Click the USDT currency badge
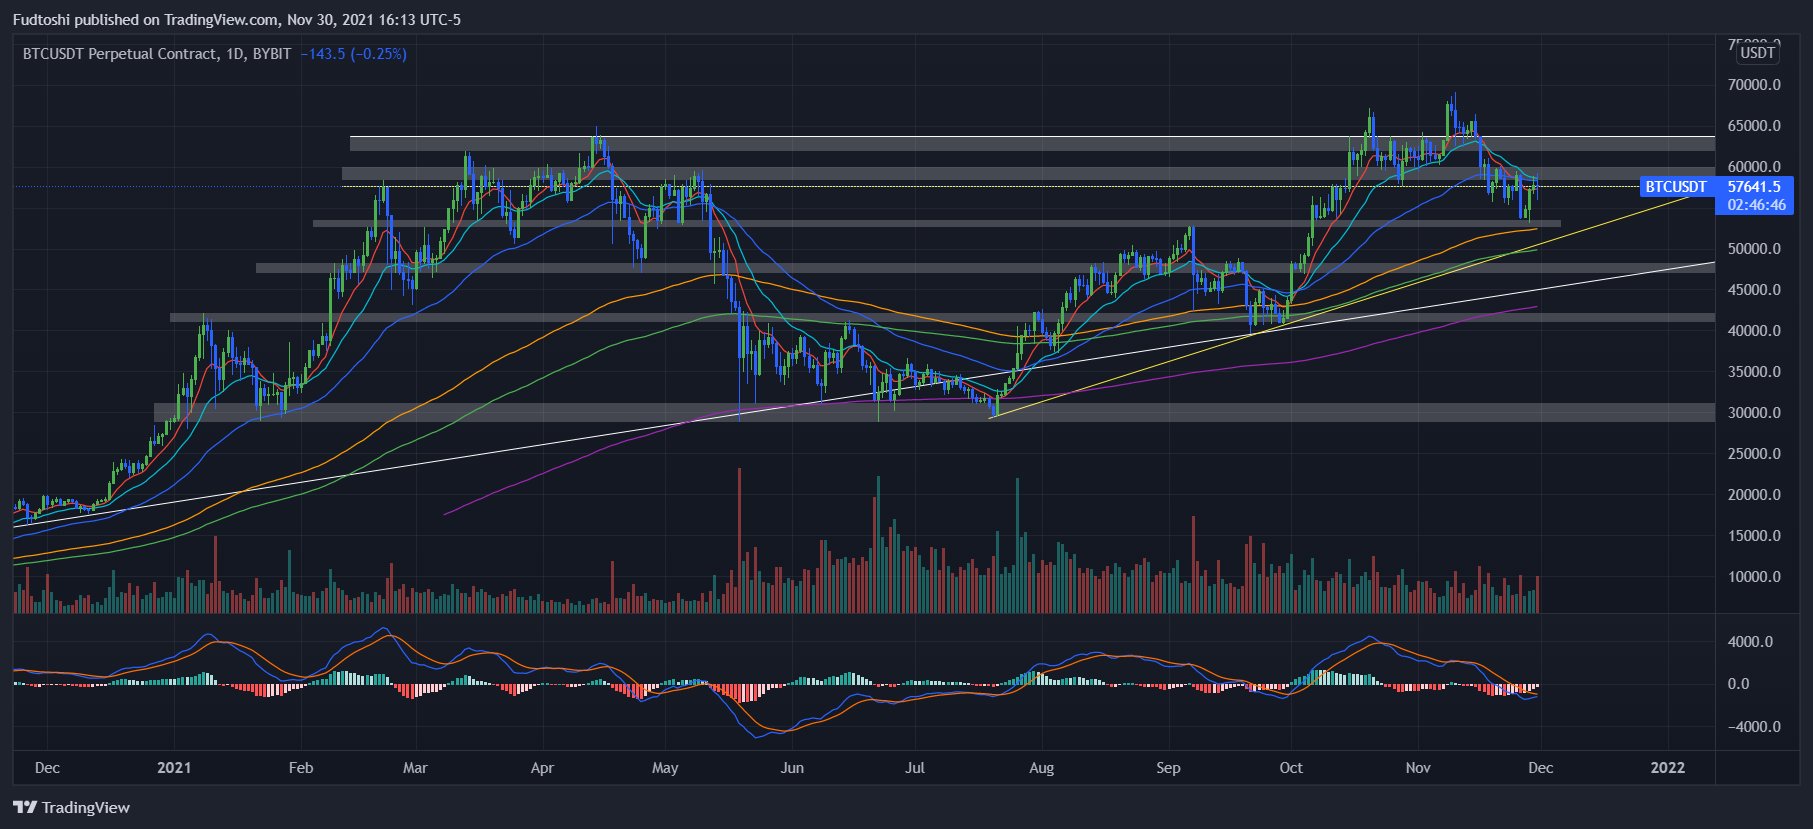 pos(1757,53)
